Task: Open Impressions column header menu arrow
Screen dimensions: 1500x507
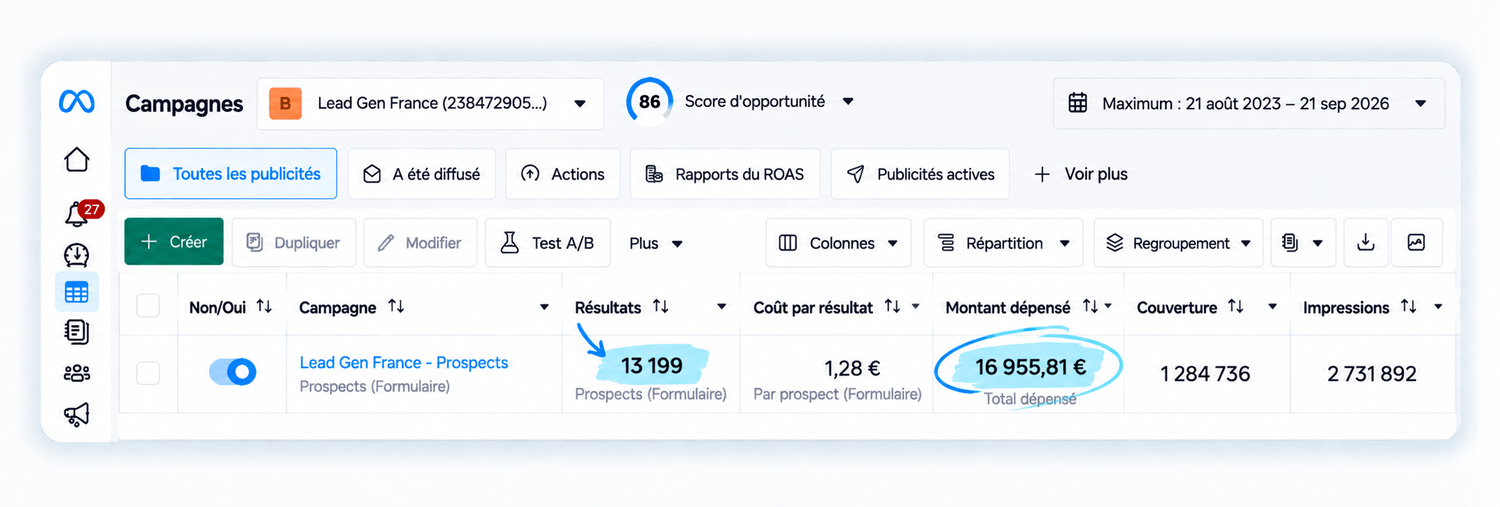Action: pyautogui.click(x=1438, y=307)
